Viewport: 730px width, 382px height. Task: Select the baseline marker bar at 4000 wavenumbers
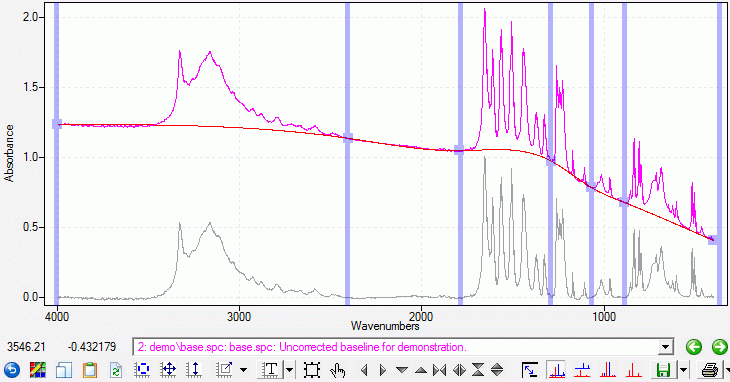(x=56, y=154)
